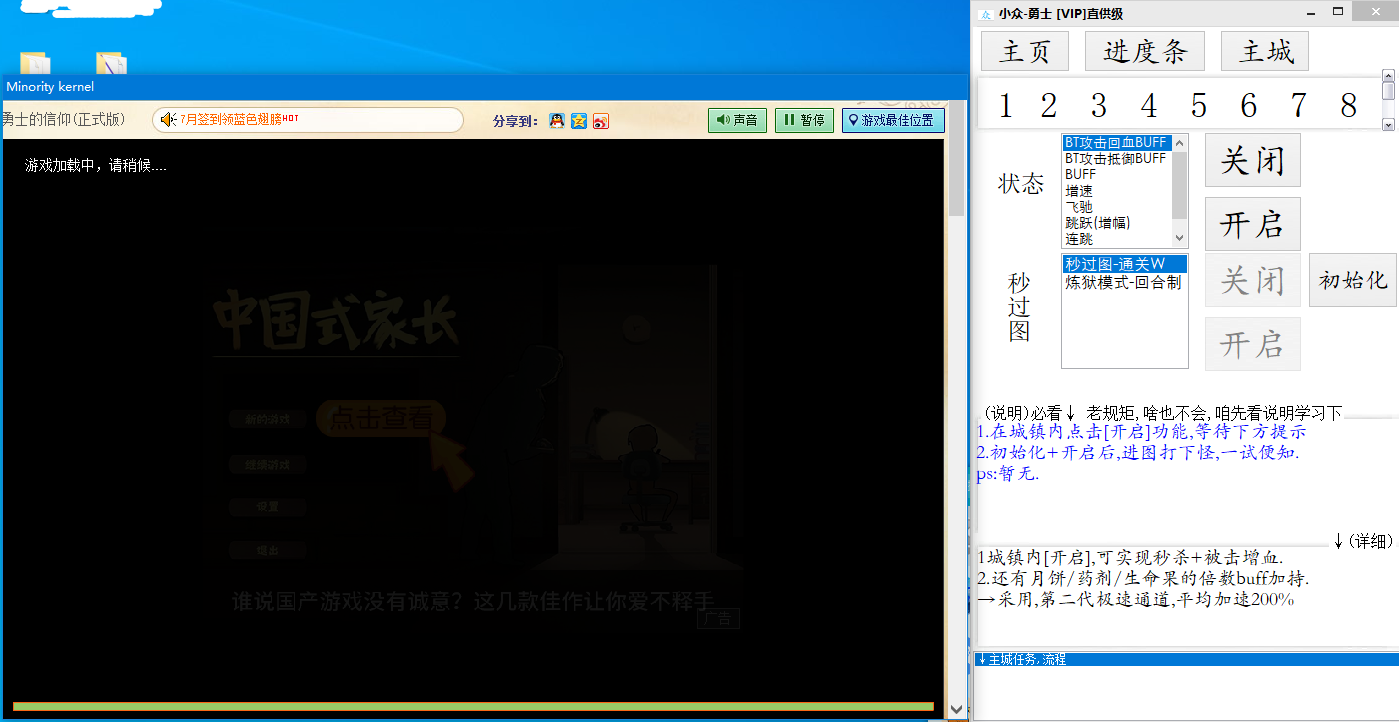Click the 广告 label on the ad

(x=718, y=619)
